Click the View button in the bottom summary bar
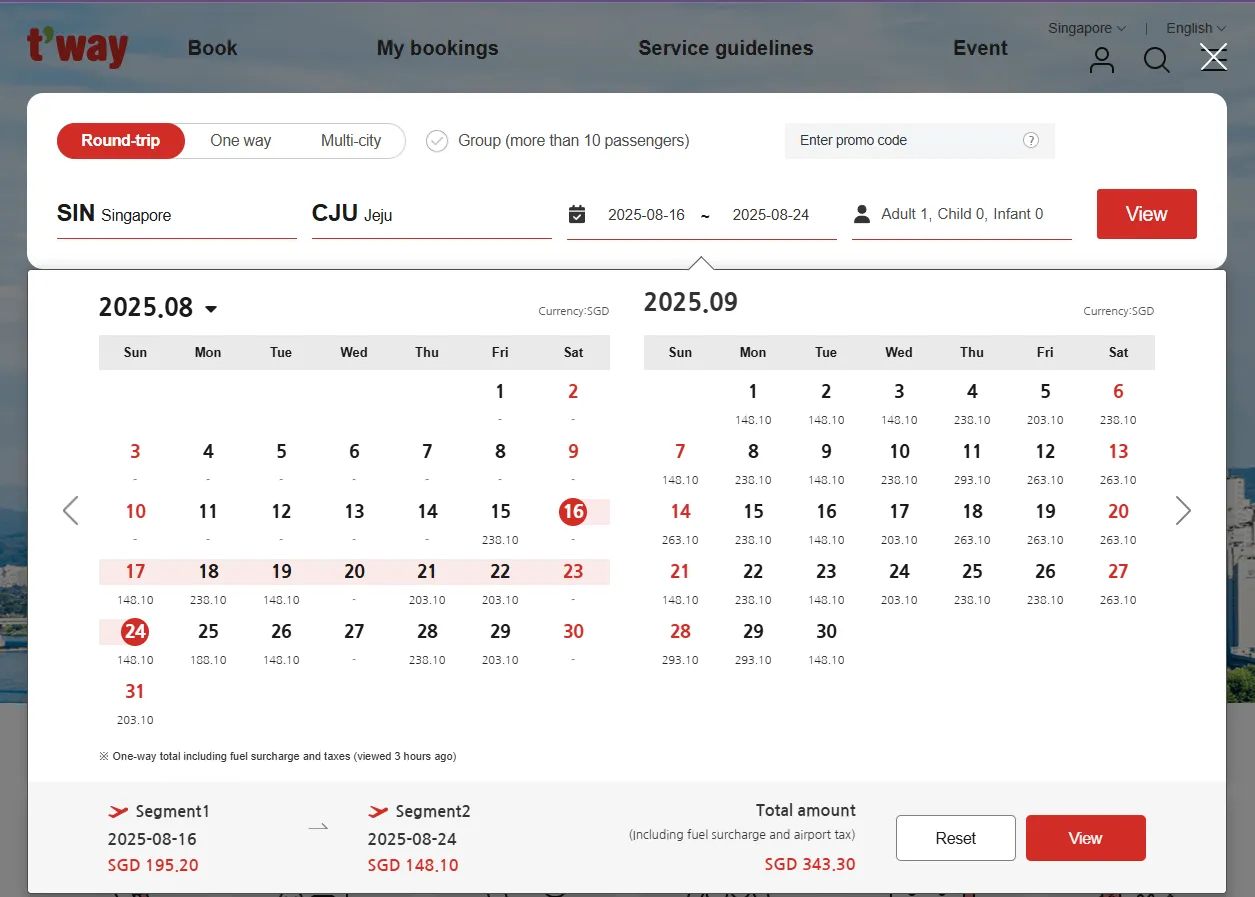 pyautogui.click(x=1085, y=838)
